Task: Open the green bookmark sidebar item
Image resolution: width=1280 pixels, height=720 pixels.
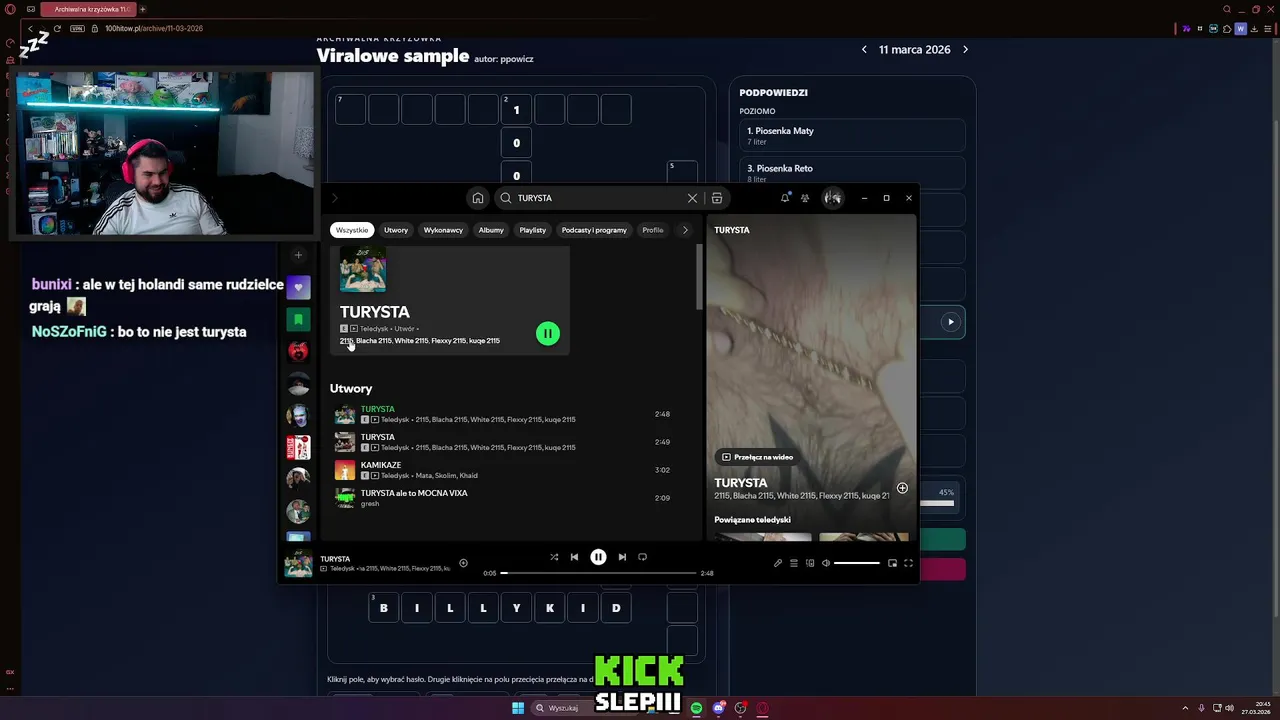Action: tap(298, 319)
